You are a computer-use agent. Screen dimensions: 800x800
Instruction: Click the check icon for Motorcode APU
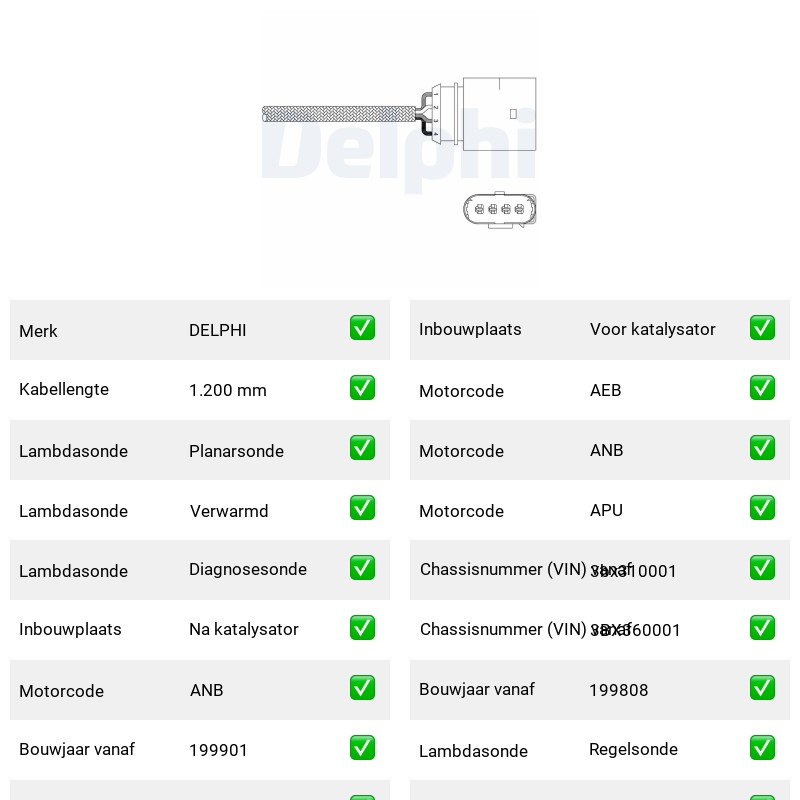point(762,508)
